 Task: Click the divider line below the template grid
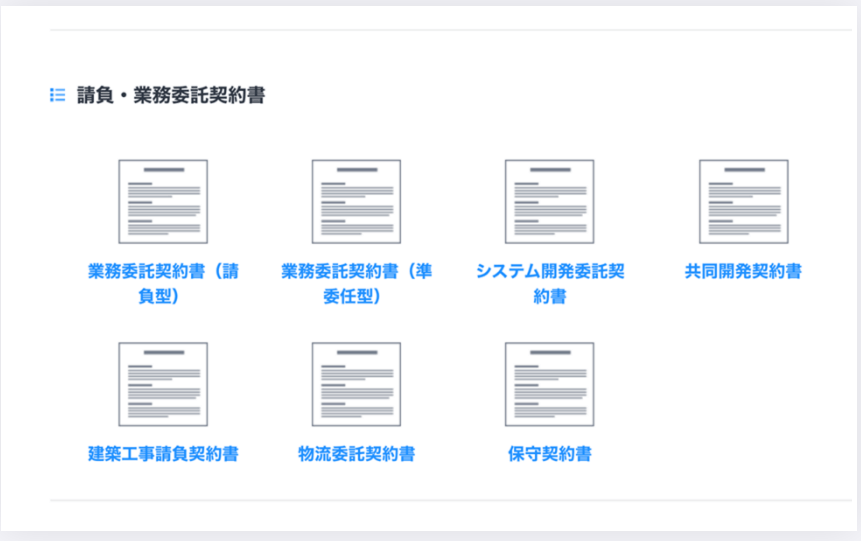click(x=450, y=499)
